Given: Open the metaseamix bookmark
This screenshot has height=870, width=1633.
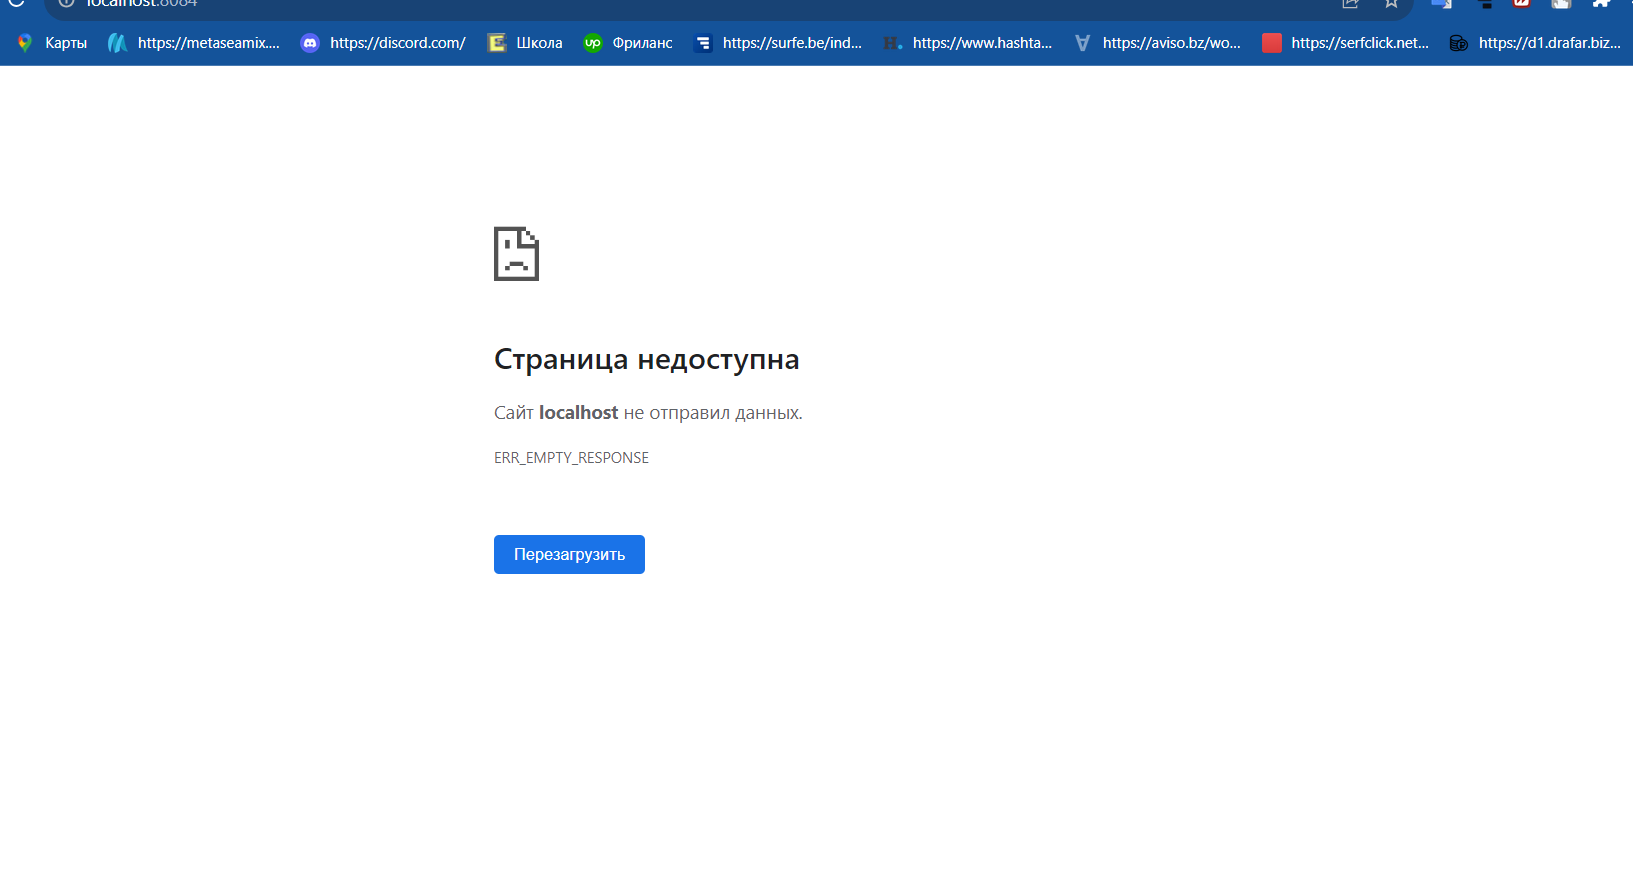Looking at the screenshot, I should click(x=194, y=43).
